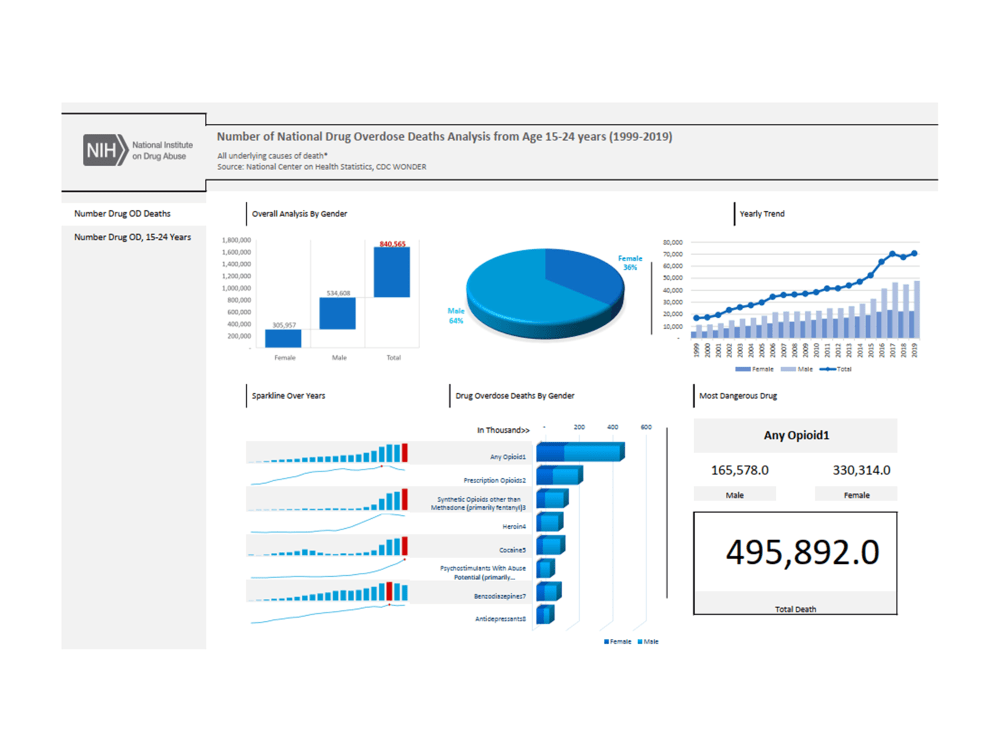Select the Total bar labeled 840,565
Screen dimensions: 1000x750
pos(392,272)
